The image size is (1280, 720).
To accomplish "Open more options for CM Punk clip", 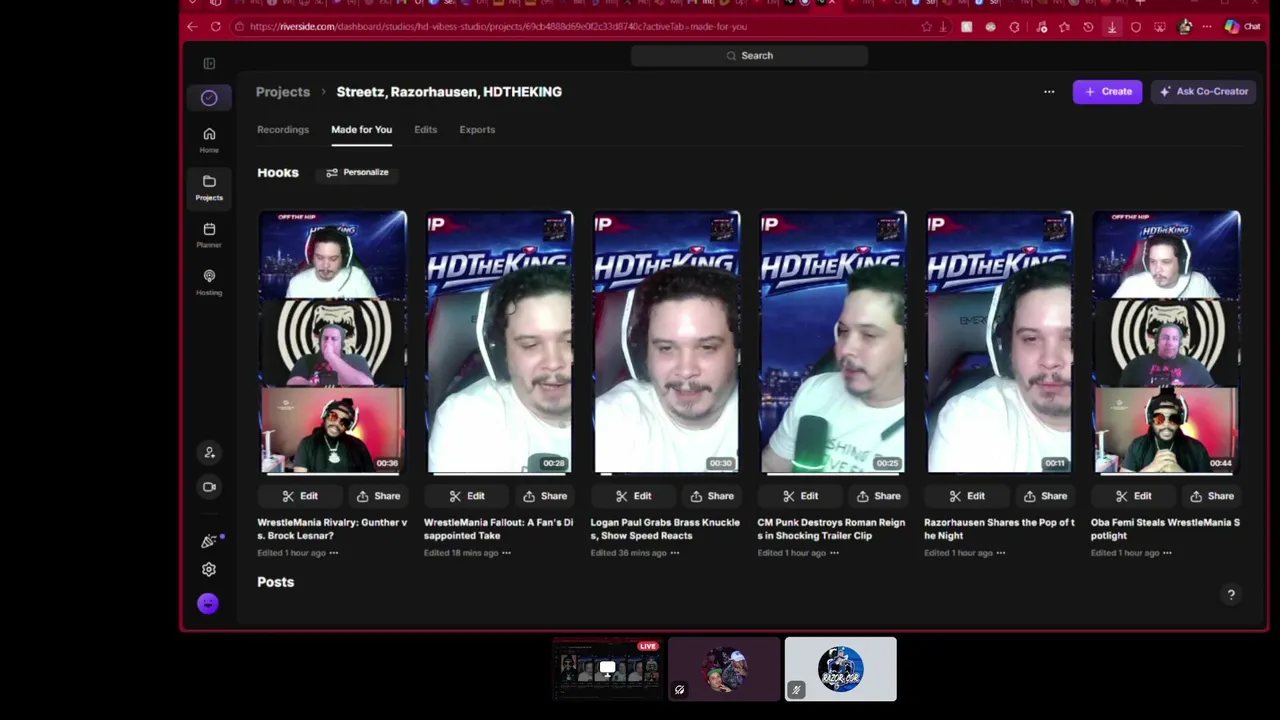I will [834, 553].
